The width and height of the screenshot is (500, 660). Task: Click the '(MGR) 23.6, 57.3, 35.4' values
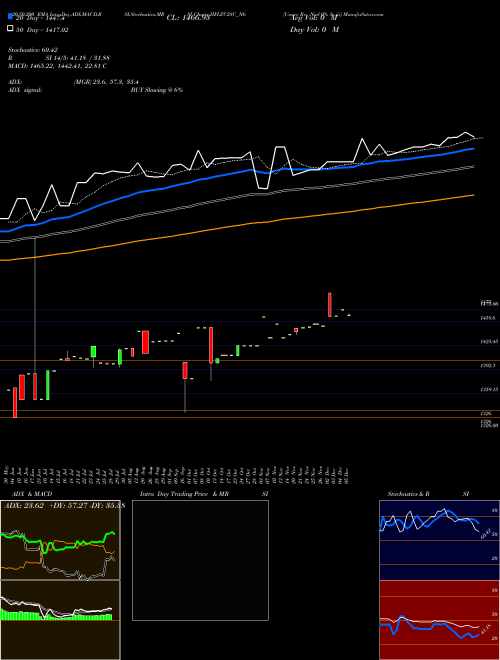tap(106, 82)
